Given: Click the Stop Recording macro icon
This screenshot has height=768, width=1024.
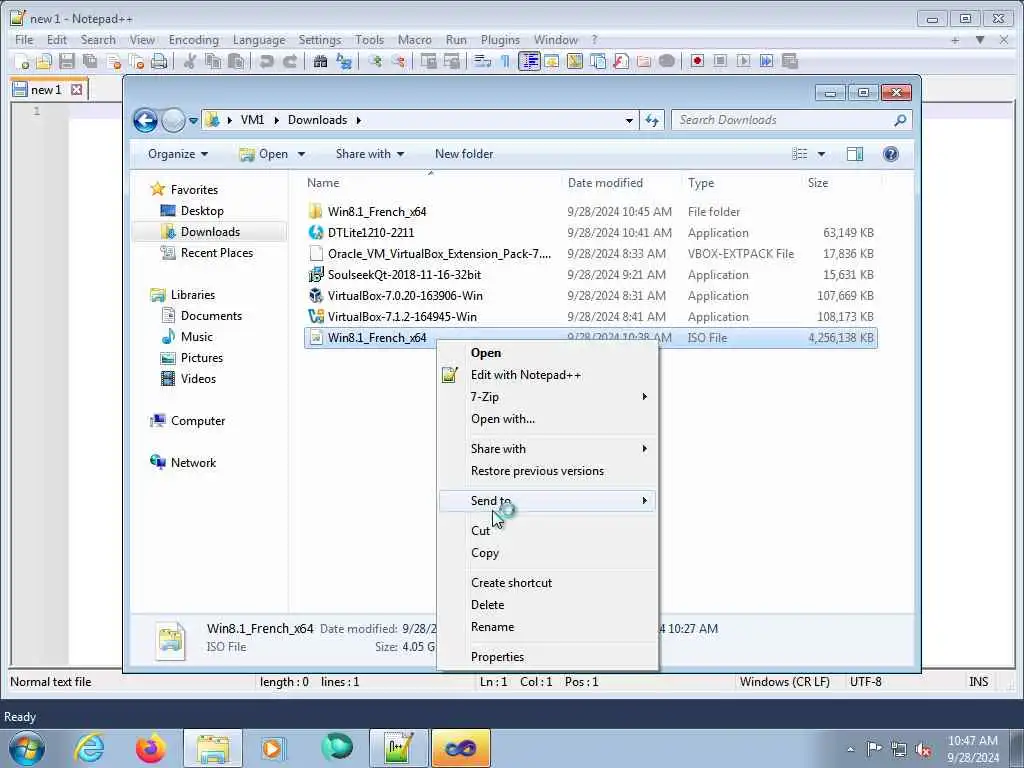Looking at the screenshot, I should click(x=720, y=61).
